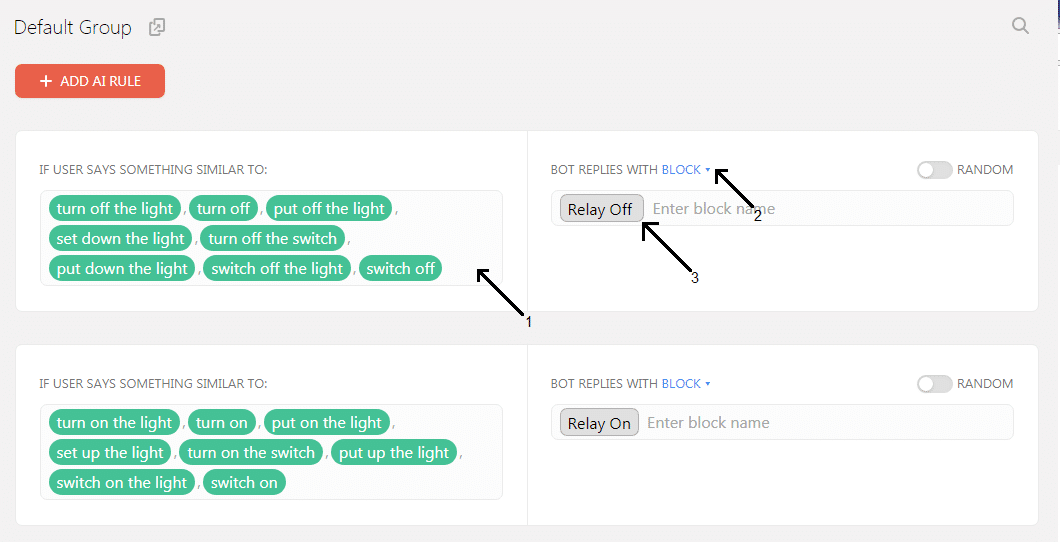Select the Relay Off block tag
The image size is (1060, 542).
(600, 209)
